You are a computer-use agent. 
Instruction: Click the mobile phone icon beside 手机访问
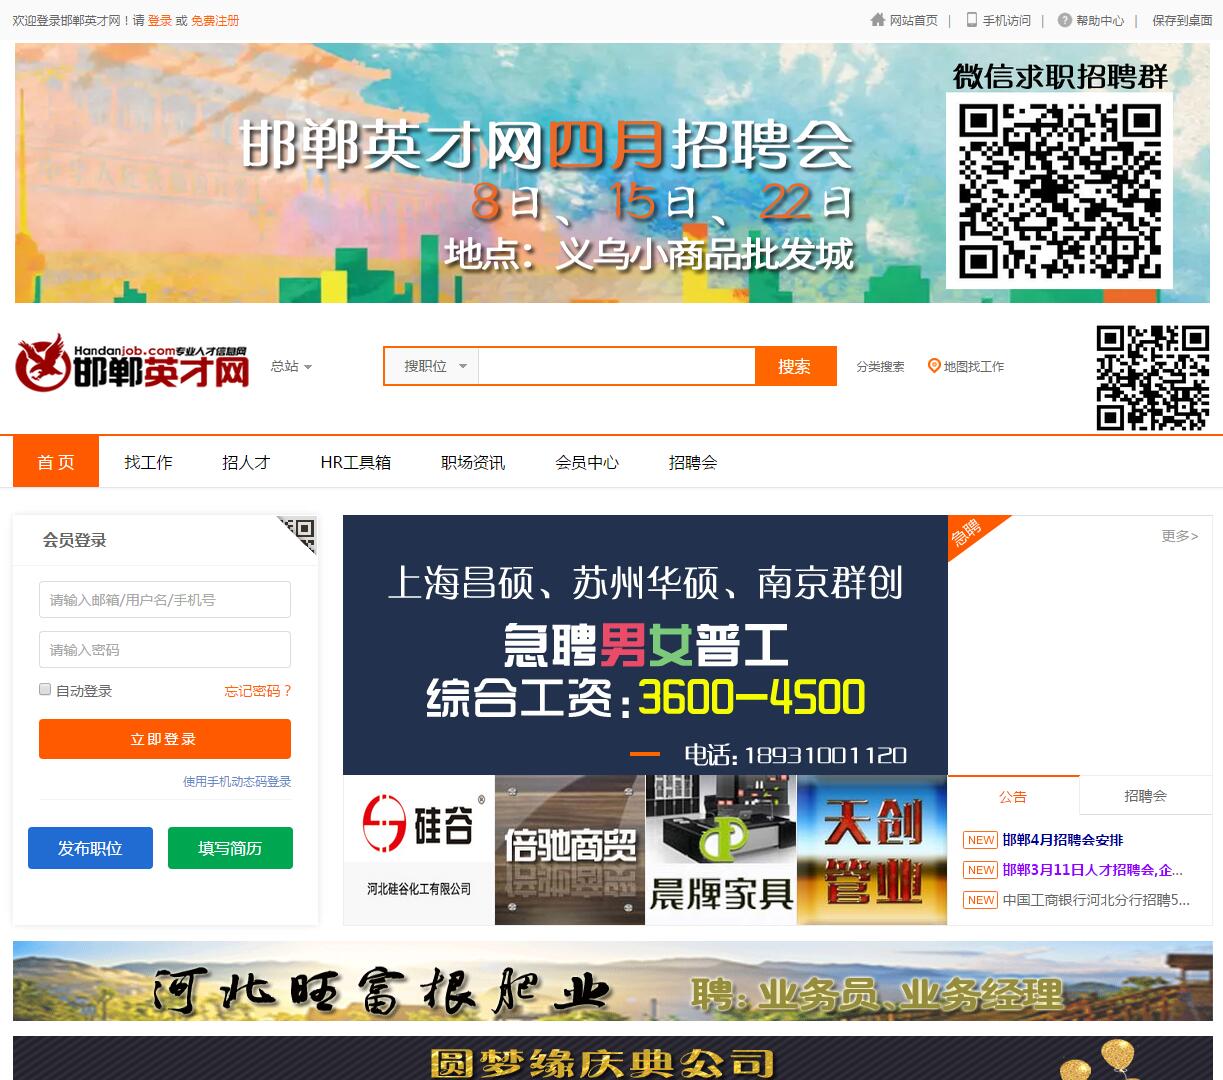click(971, 20)
